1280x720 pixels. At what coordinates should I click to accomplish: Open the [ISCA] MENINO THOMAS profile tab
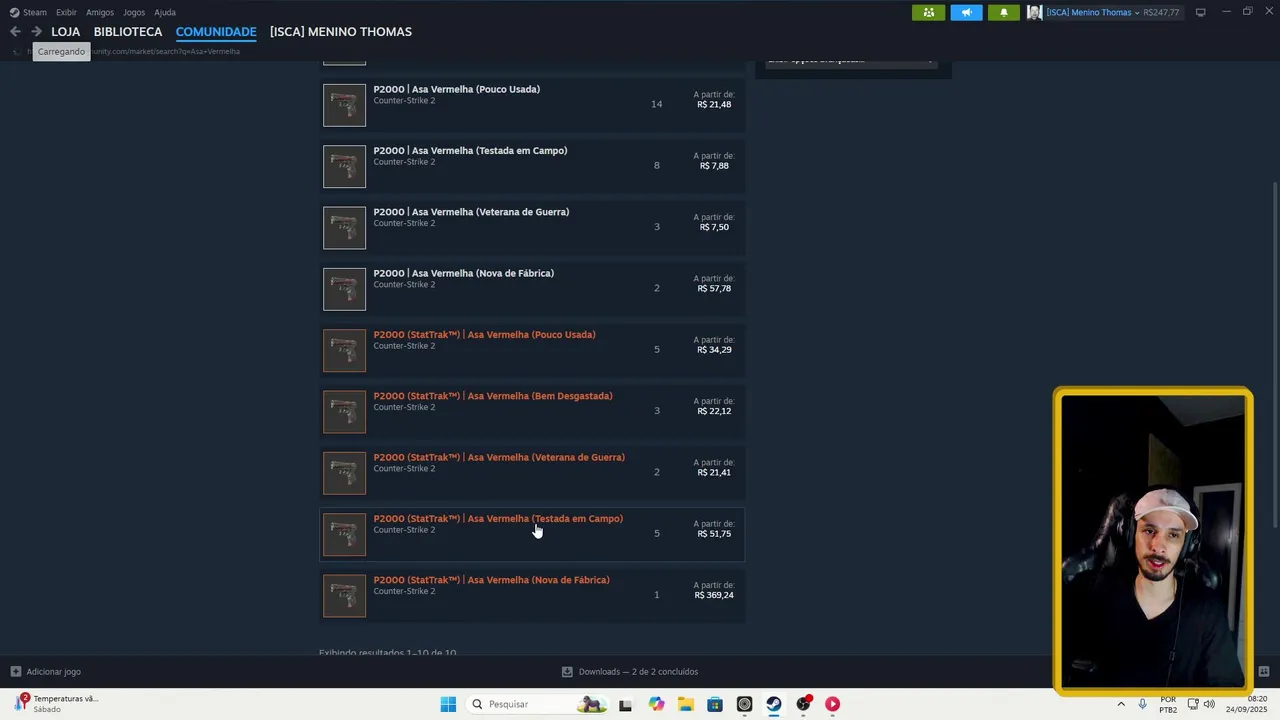click(341, 32)
